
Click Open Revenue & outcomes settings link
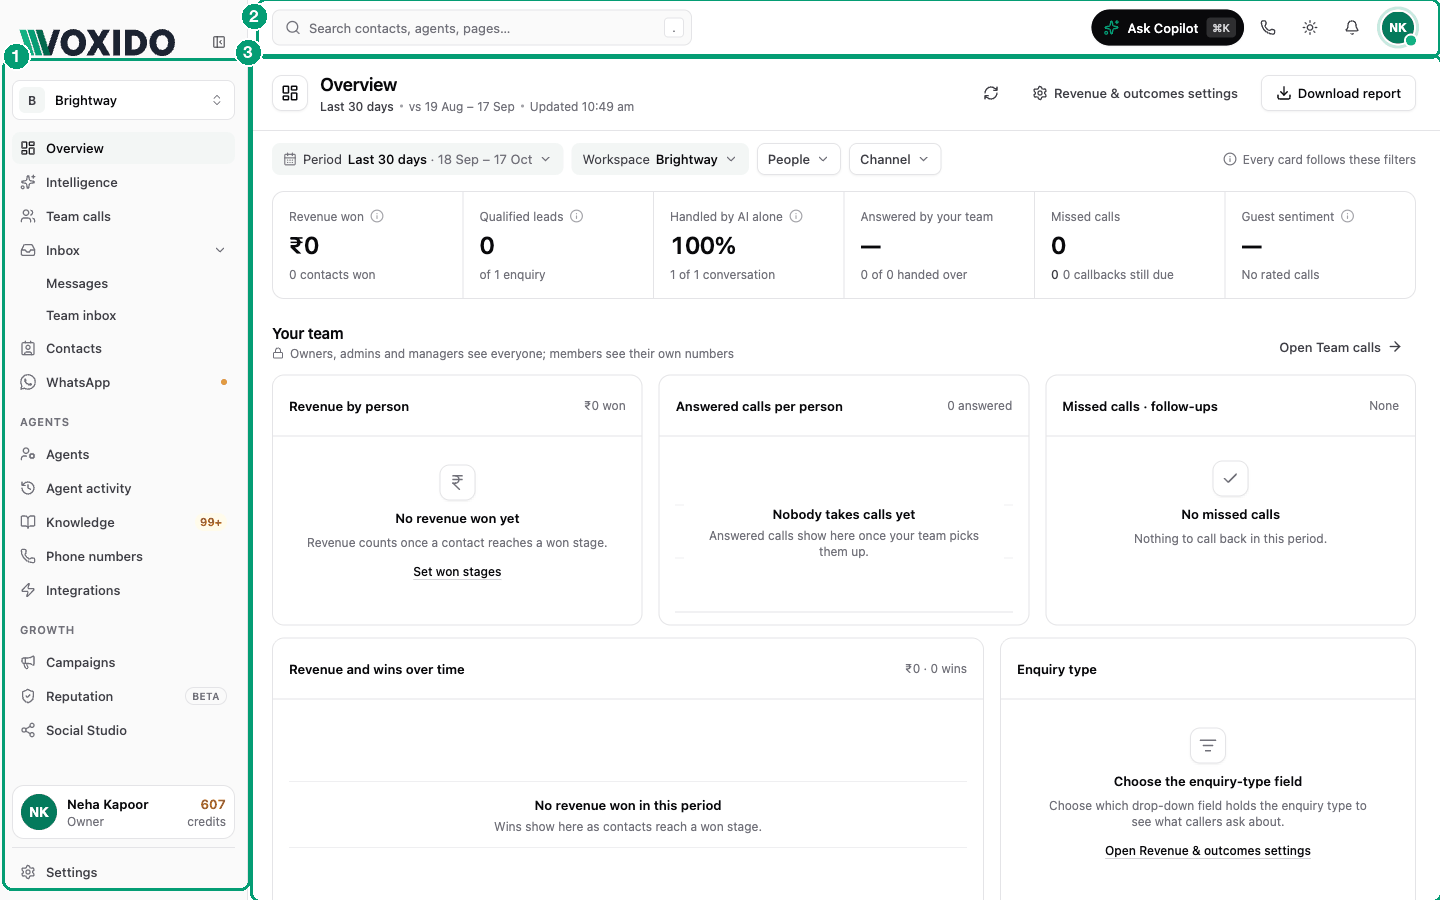(1207, 851)
